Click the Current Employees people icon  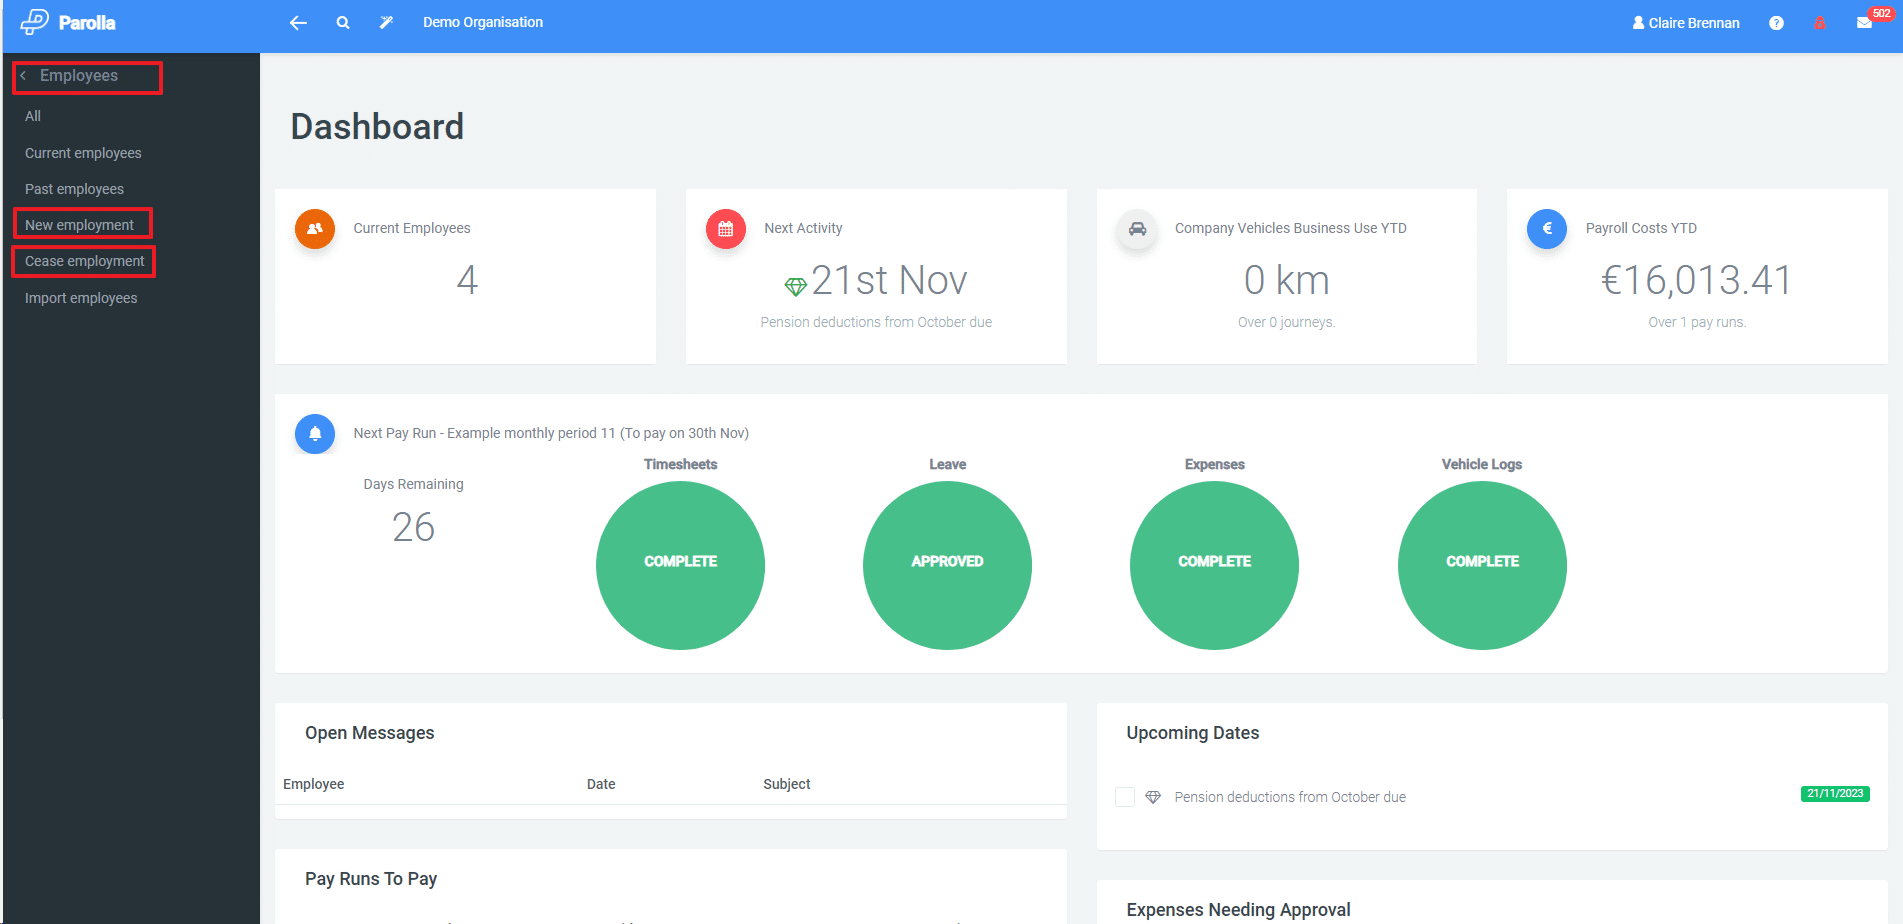point(315,229)
